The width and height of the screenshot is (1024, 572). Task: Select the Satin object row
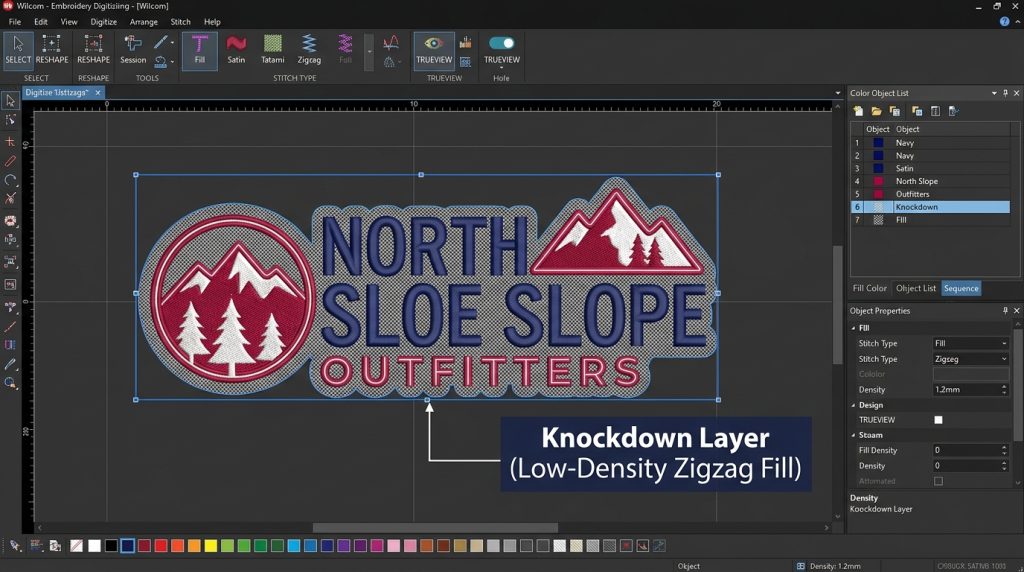click(x=930, y=168)
